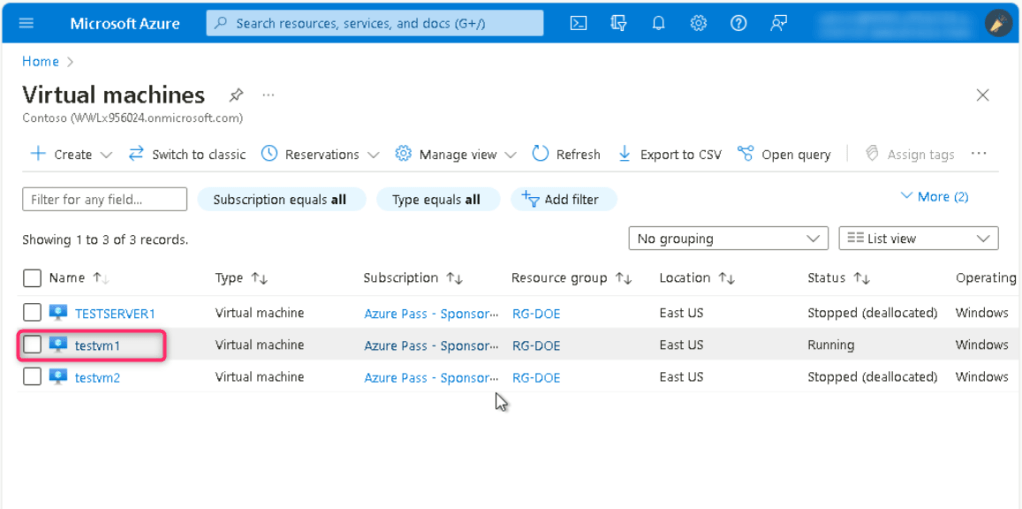Click the Filter for any field box
Viewport: 1022px width, 509px height.
click(104, 199)
